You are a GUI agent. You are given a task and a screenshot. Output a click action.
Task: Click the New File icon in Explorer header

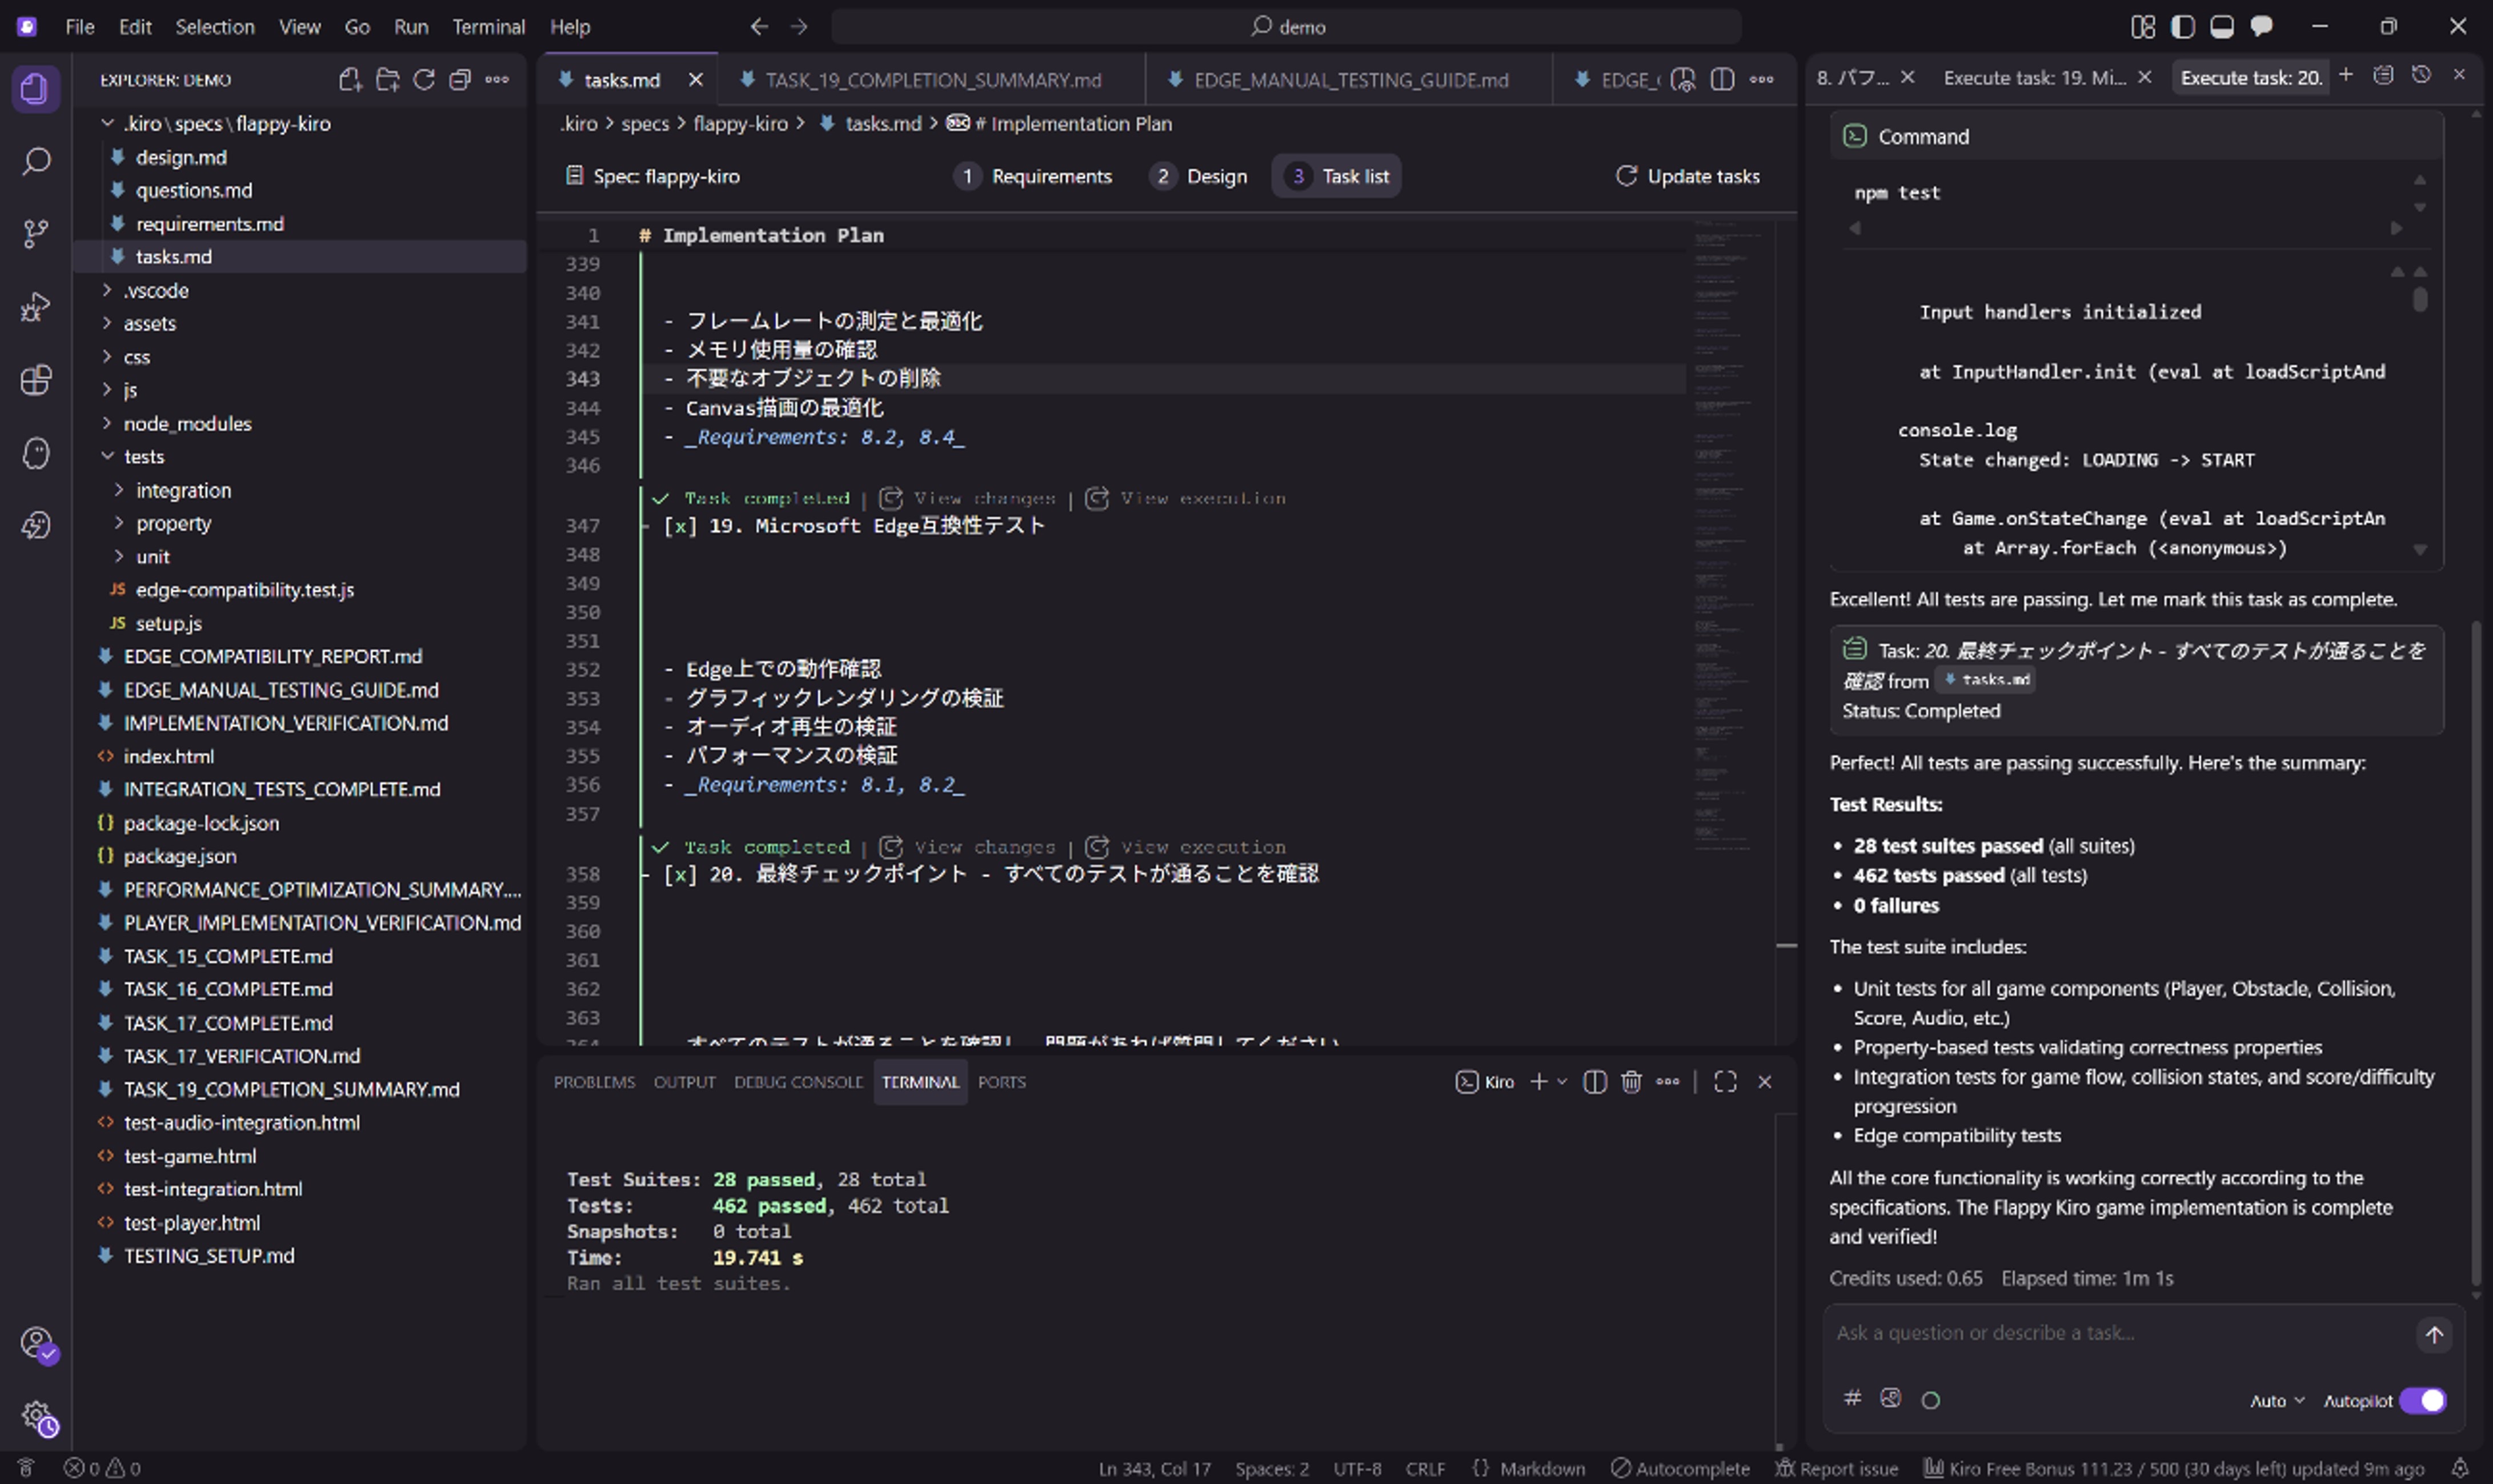click(349, 80)
